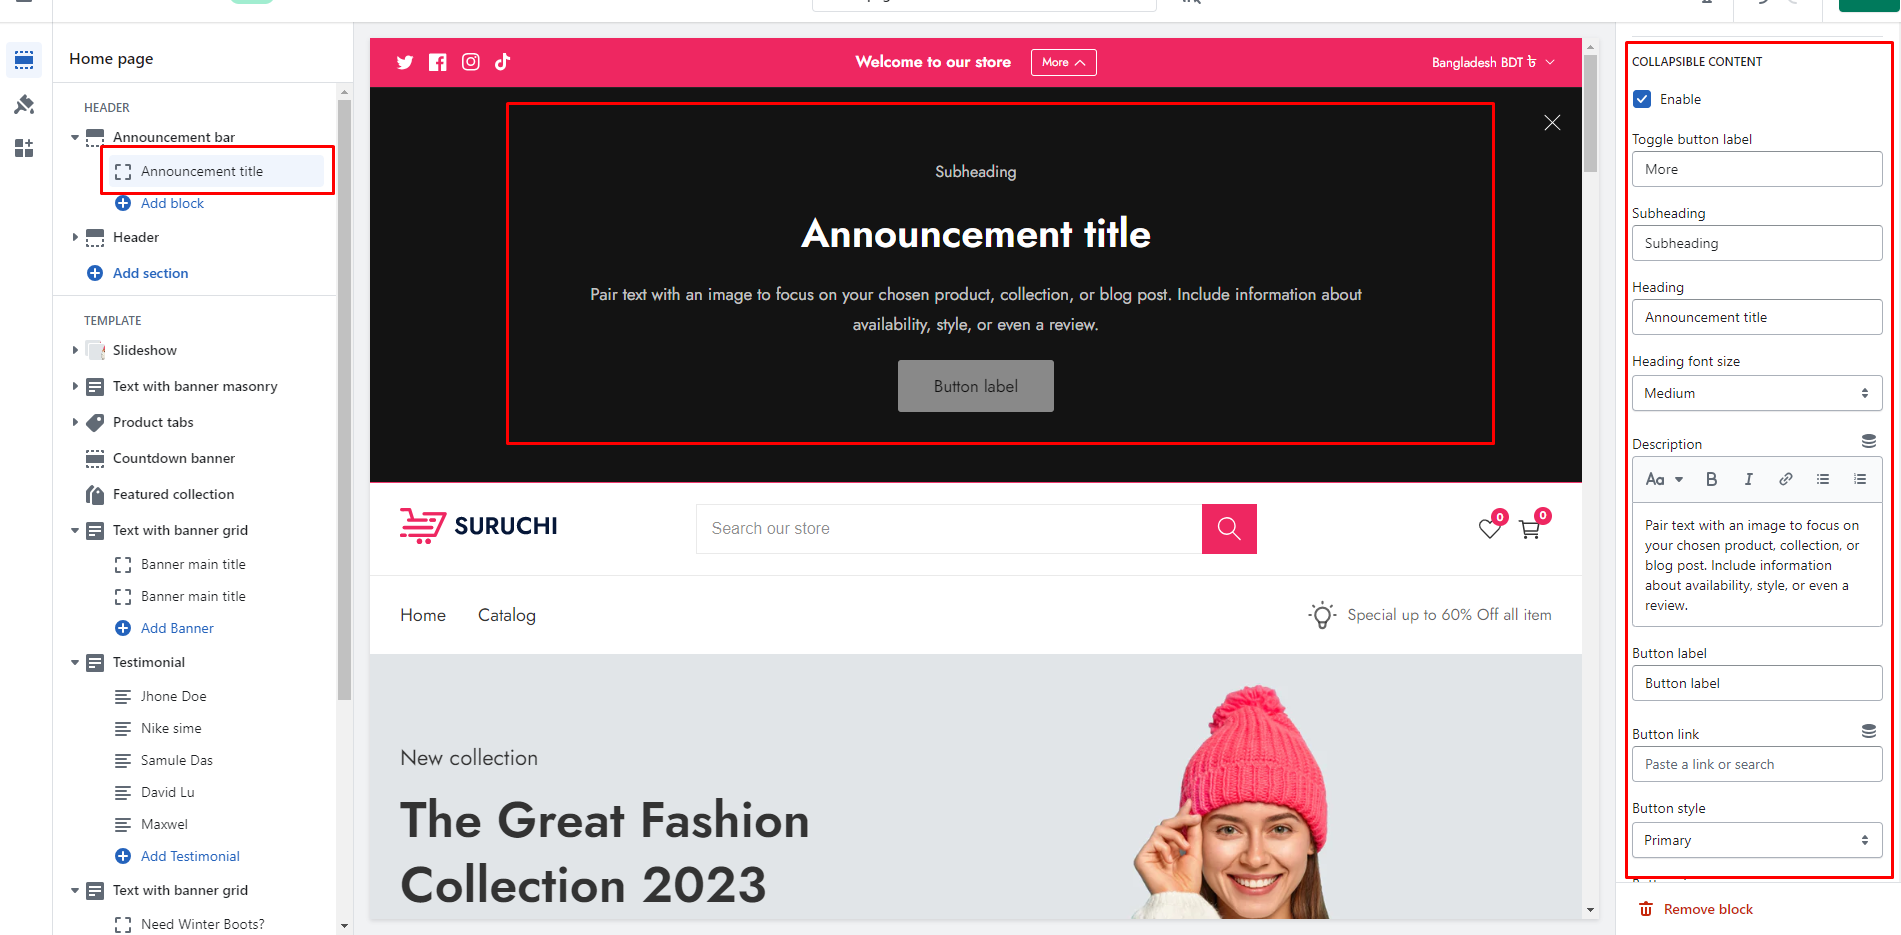
Task: Expand the Product tabs section
Action: (75, 422)
